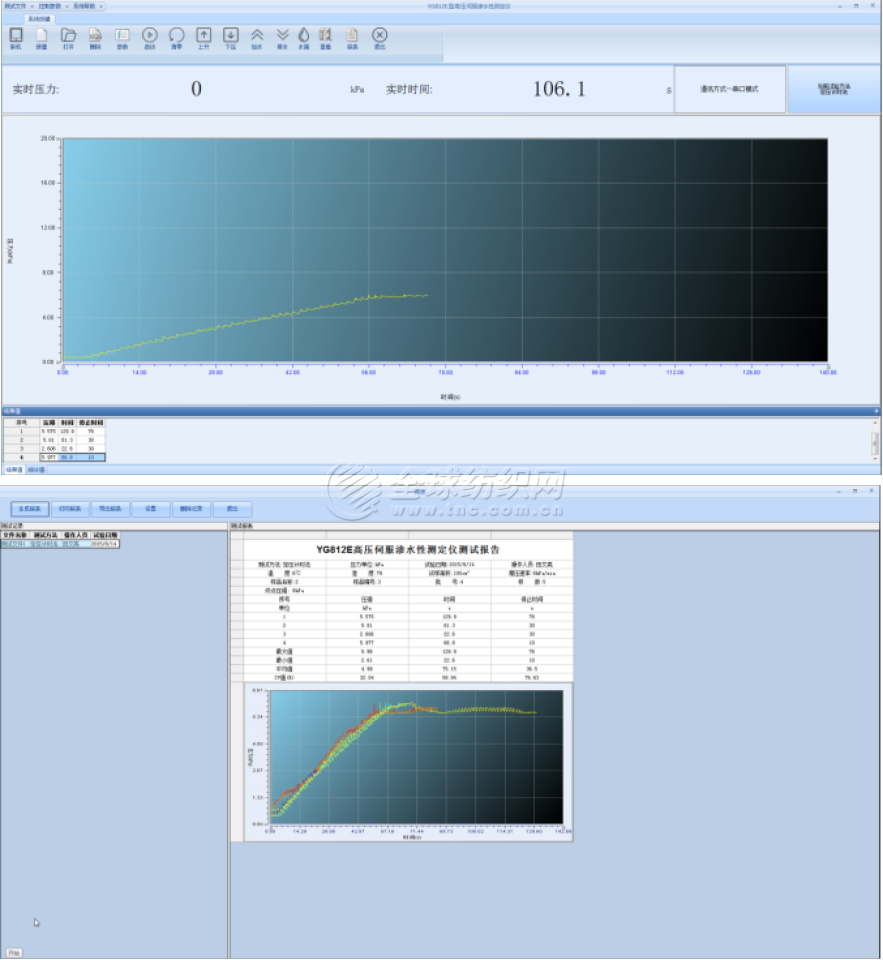The height and width of the screenshot is (960, 883).
Task: Select row 1 in the results table
Action: [x=54, y=431]
